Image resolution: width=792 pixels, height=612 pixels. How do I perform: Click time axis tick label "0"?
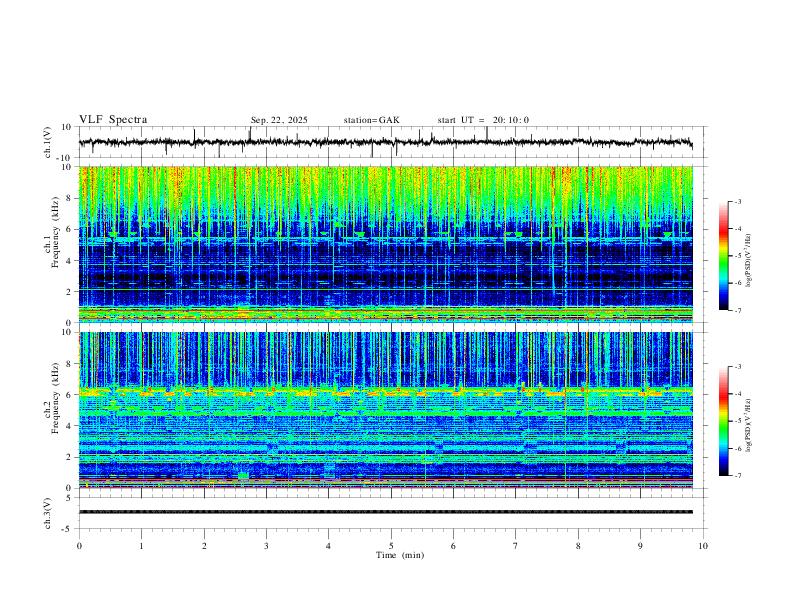pyautogui.click(x=79, y=546)
